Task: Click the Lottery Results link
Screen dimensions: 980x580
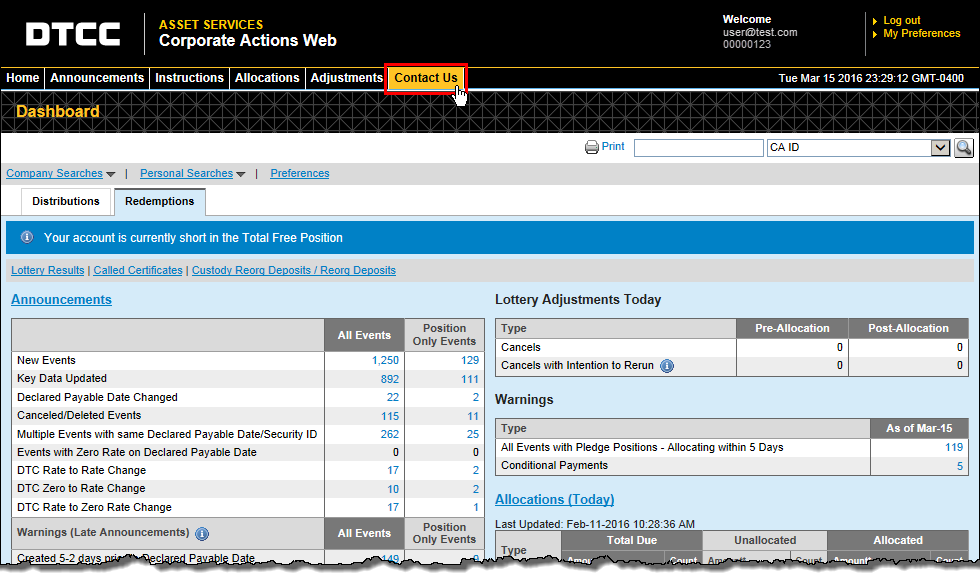Action: coord(48,271)
